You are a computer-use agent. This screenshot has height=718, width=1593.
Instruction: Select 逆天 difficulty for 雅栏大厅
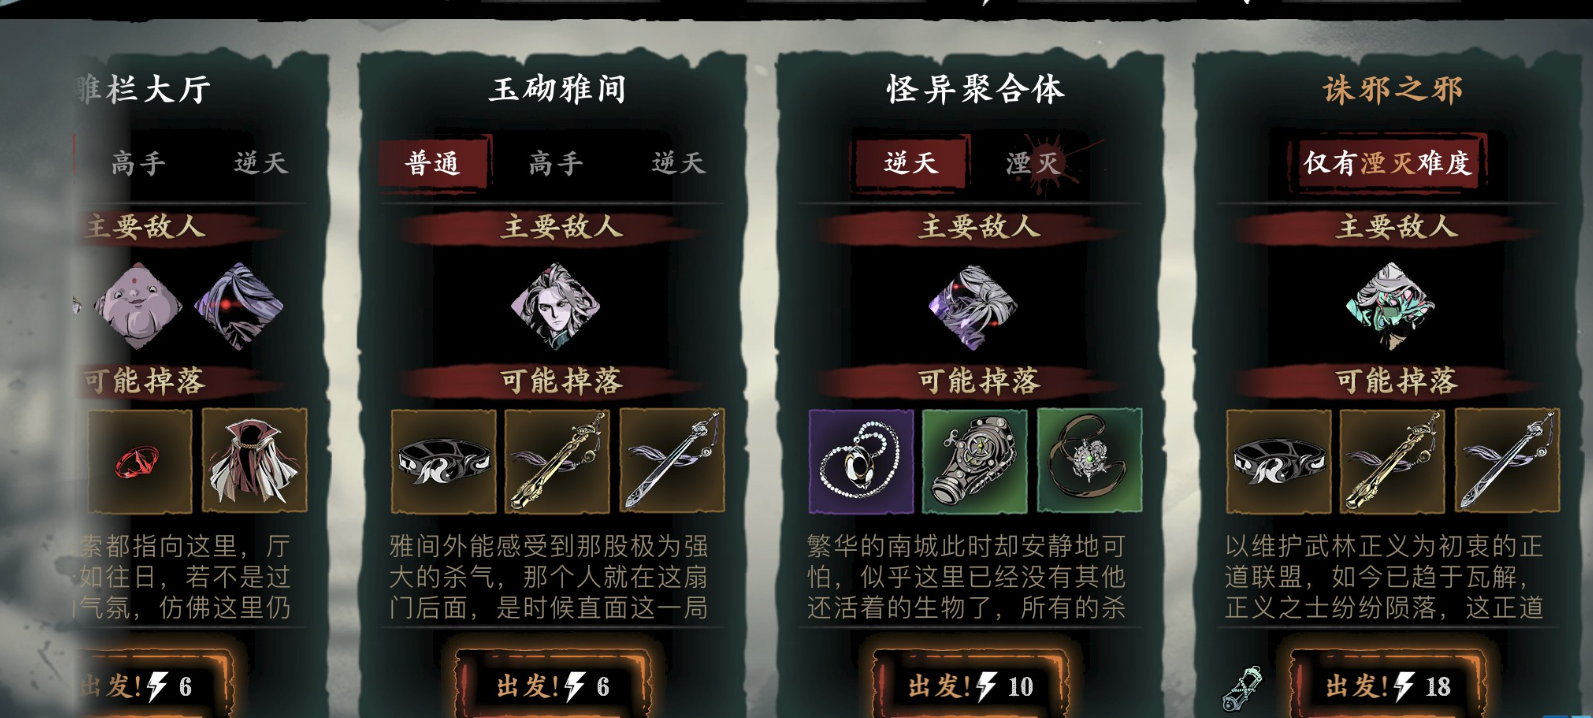point(260,162)
